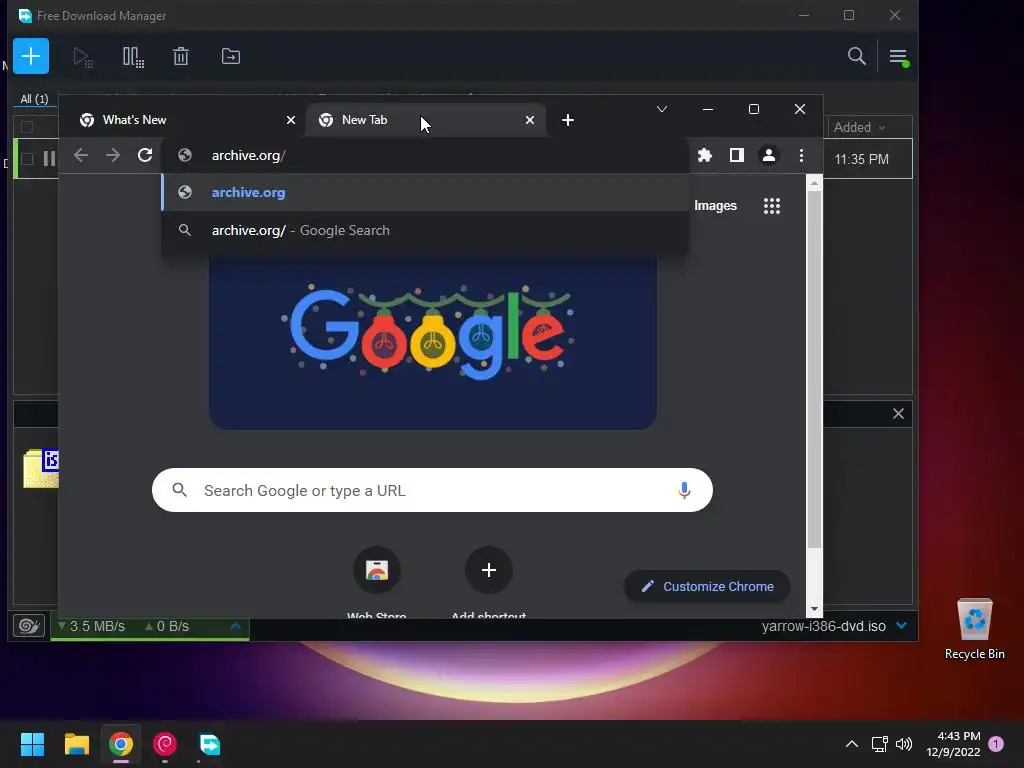Toggle snail mode in Free Download Manager
The image size is (1024, 768).
[x=29, y=626]
